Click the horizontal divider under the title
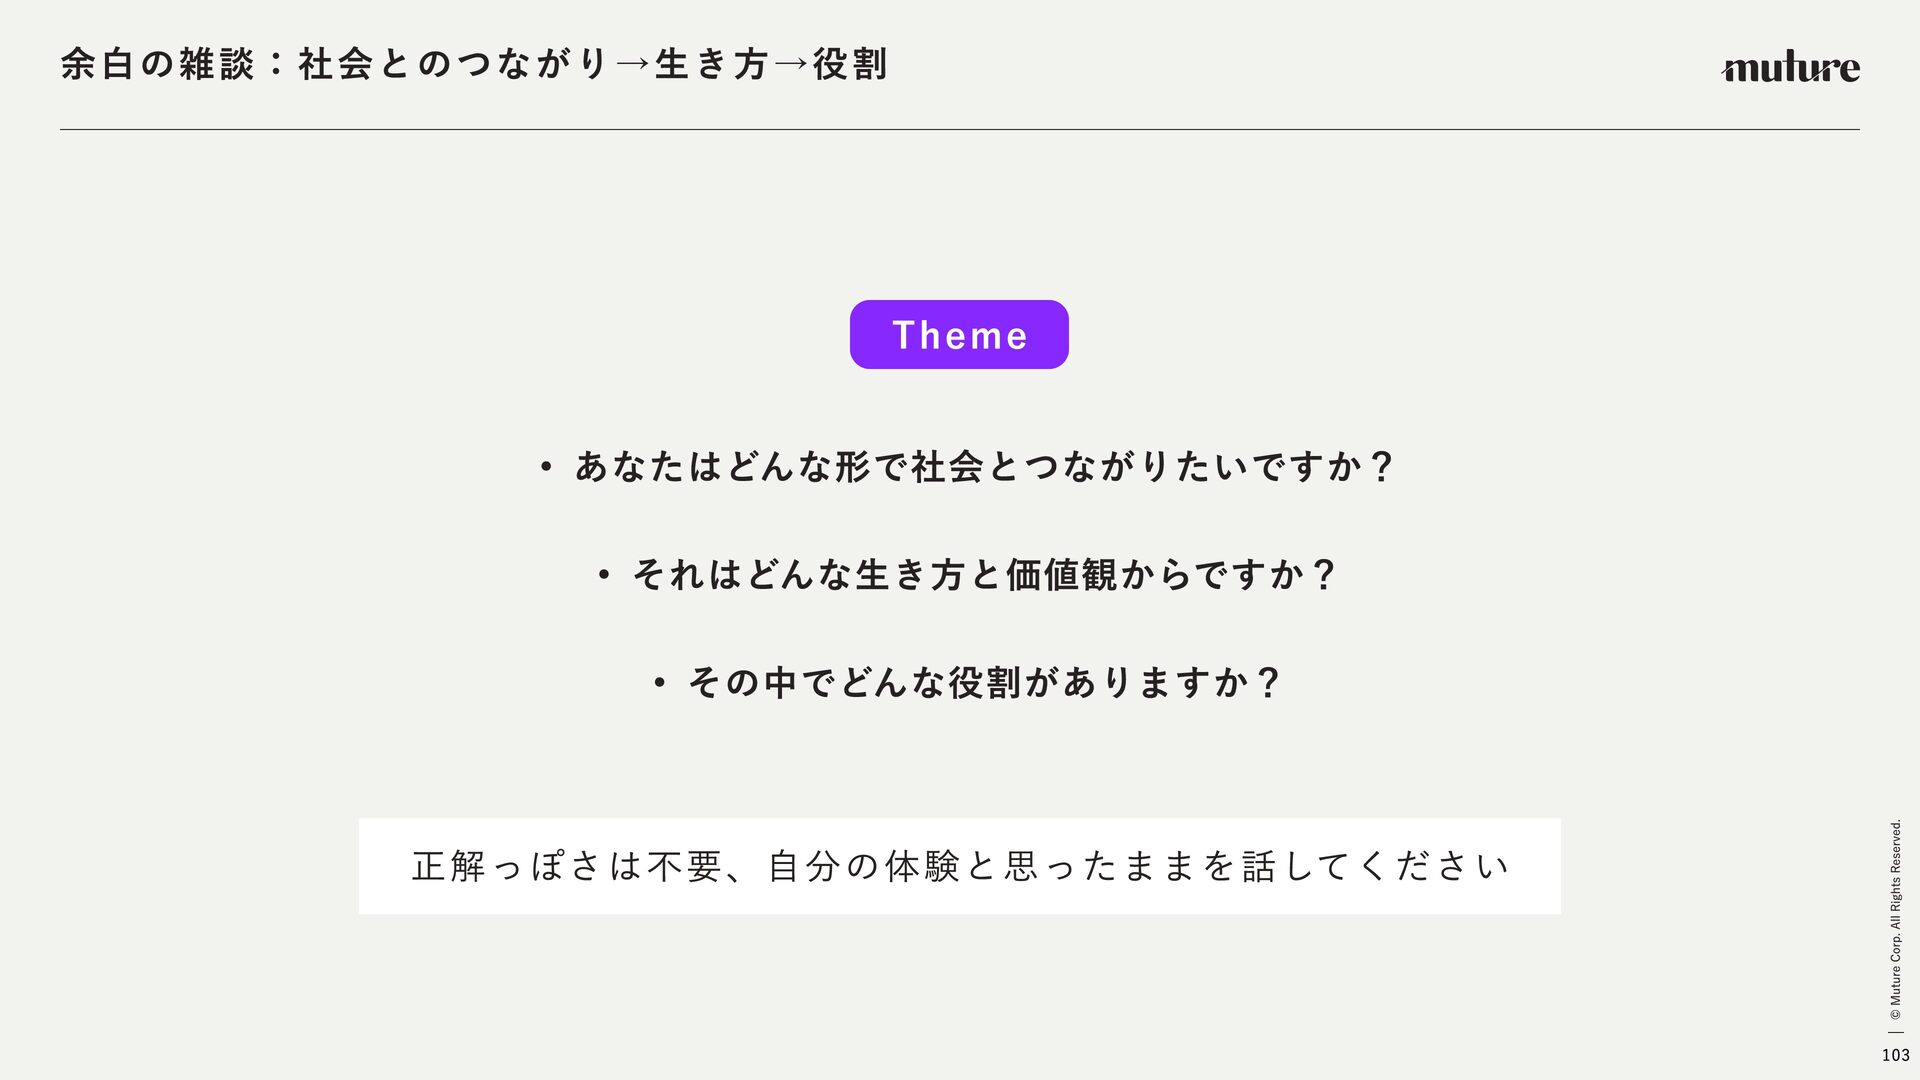 pyautogui.click(x=959, y=129)
